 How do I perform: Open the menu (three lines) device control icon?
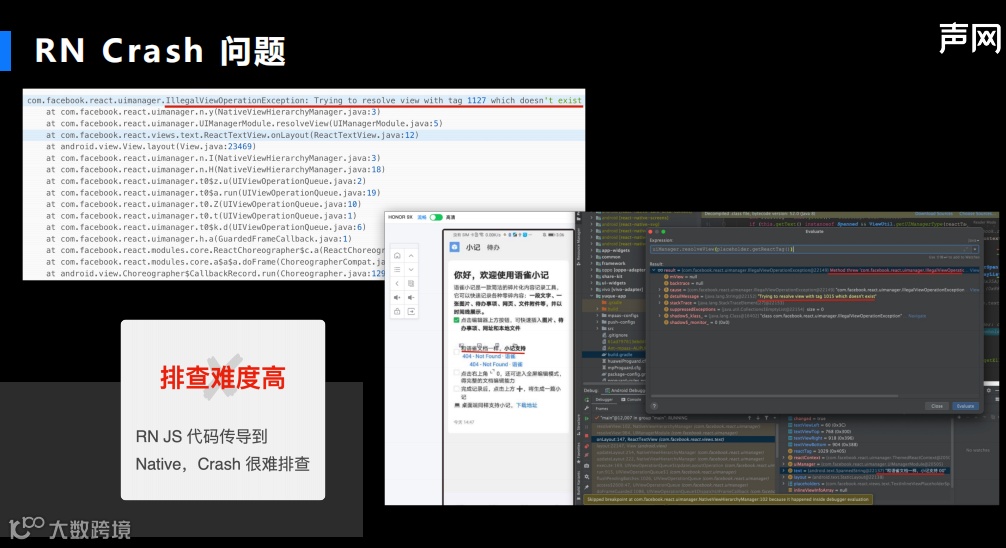397,270
